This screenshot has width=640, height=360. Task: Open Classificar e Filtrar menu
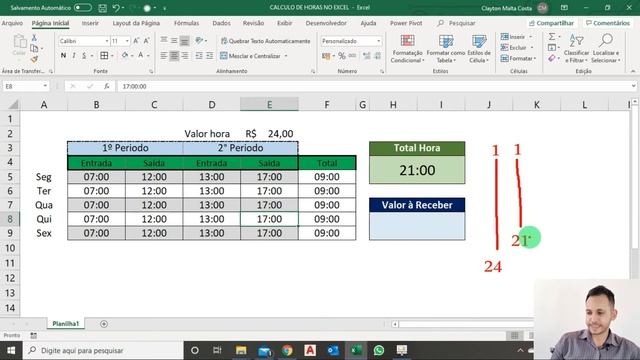pos(576,49)
